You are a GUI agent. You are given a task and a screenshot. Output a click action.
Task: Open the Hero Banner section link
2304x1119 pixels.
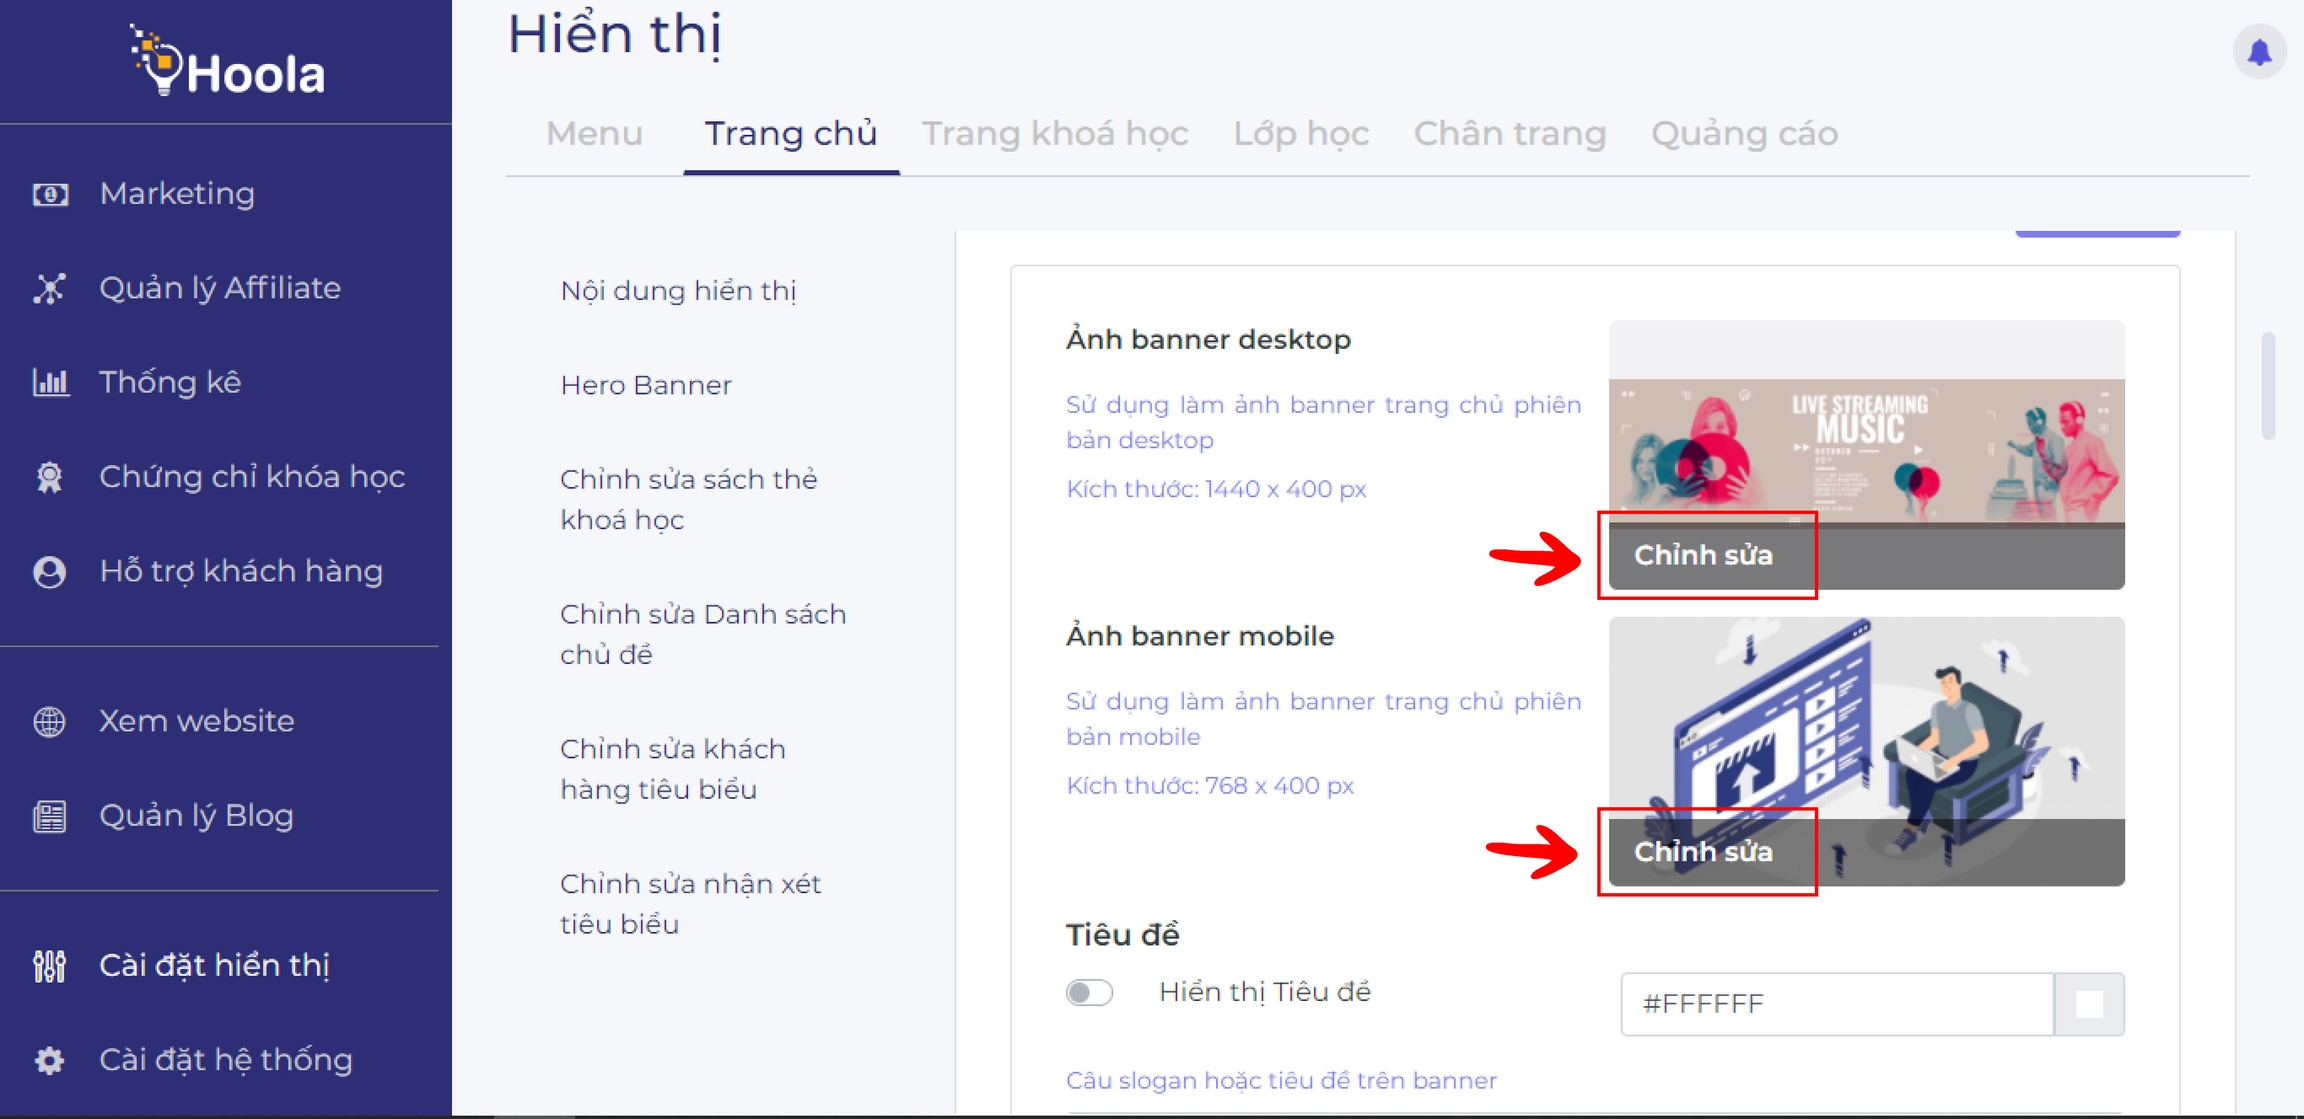pos(646,385)
